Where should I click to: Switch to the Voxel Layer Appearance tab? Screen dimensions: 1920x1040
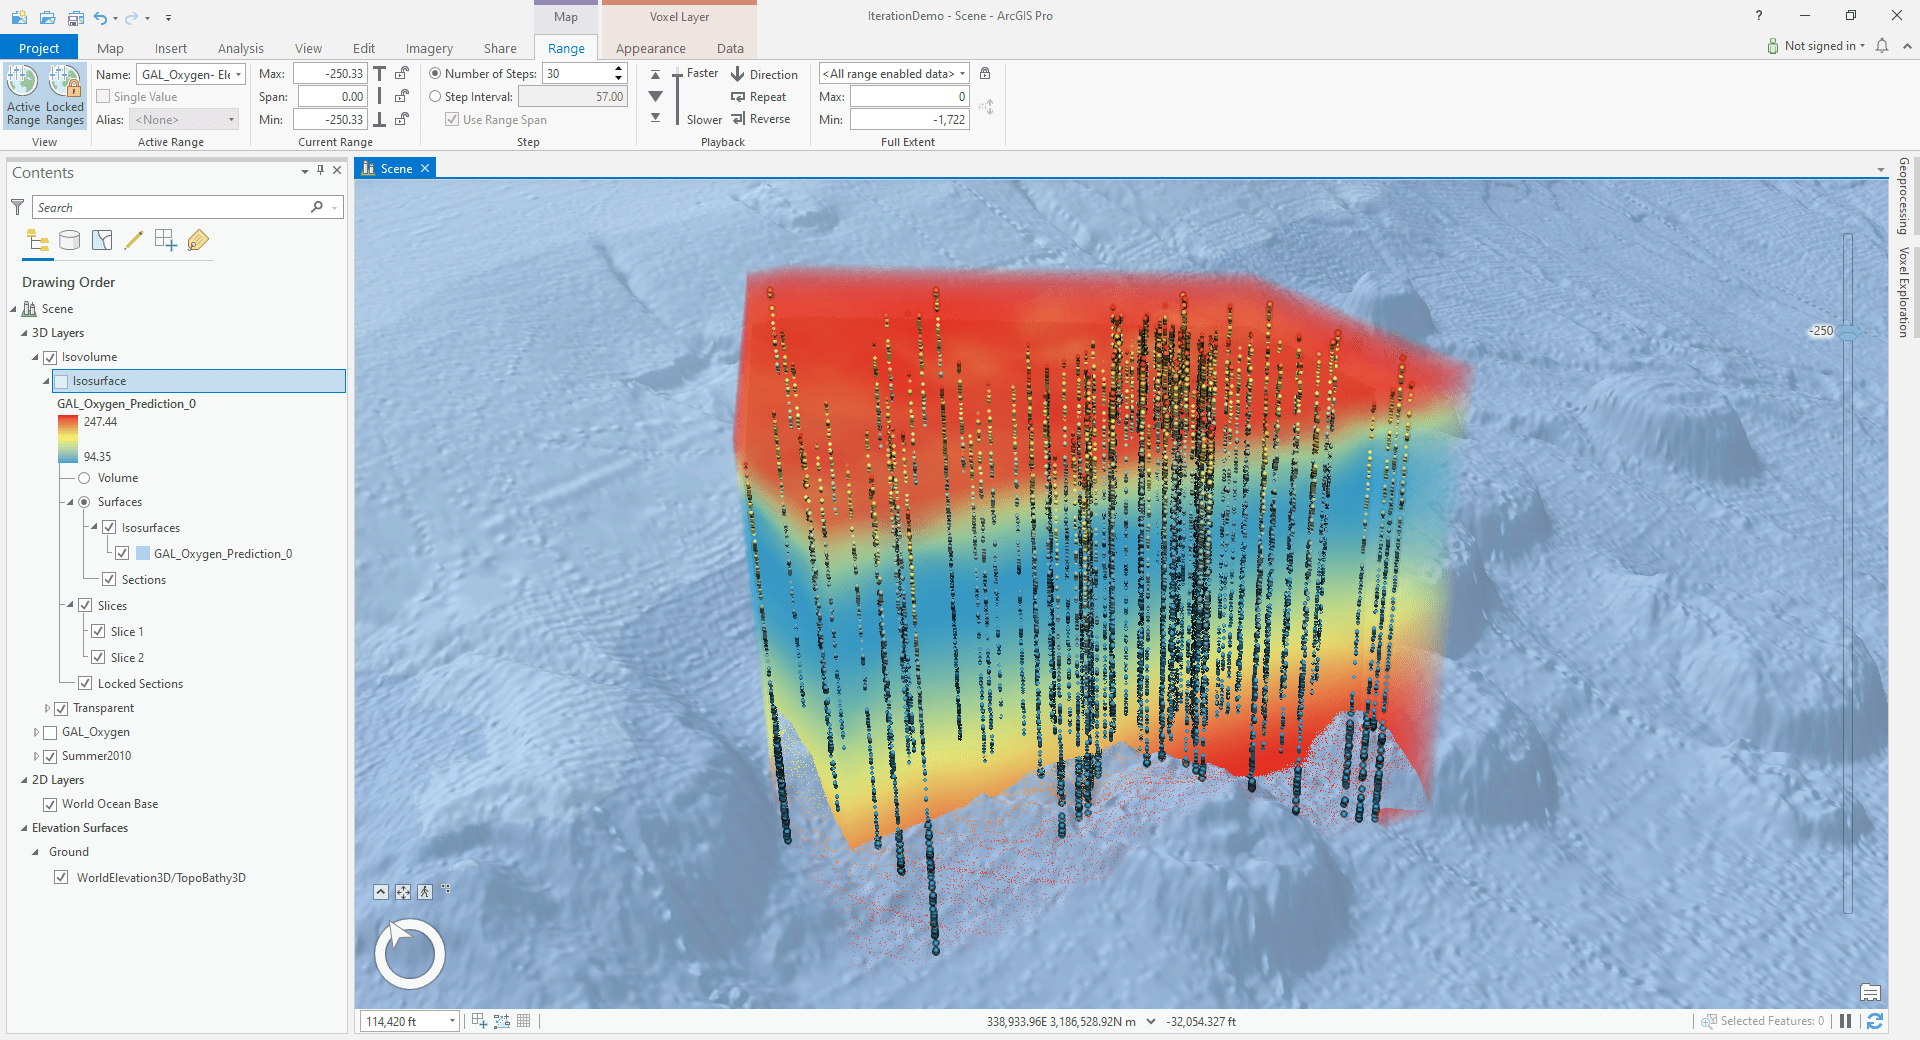point(650,47)
